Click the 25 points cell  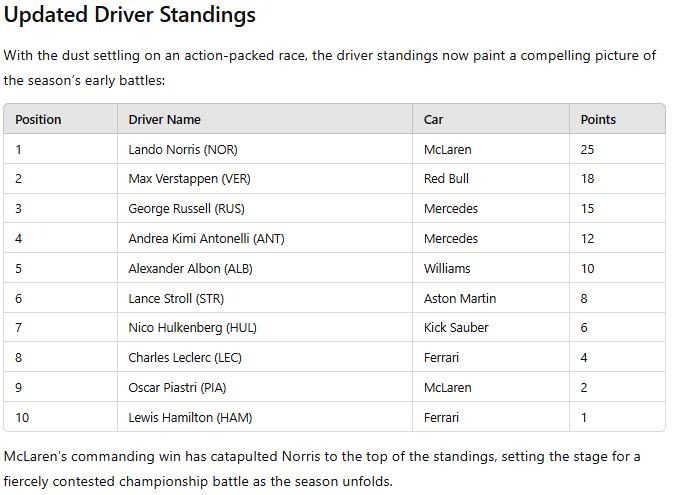point(587,149)
